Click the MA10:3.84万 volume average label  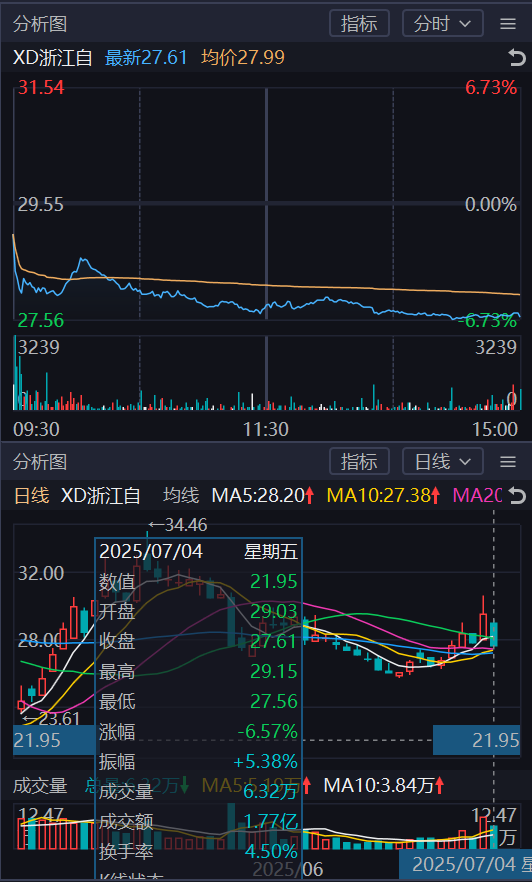coord(384,785)
